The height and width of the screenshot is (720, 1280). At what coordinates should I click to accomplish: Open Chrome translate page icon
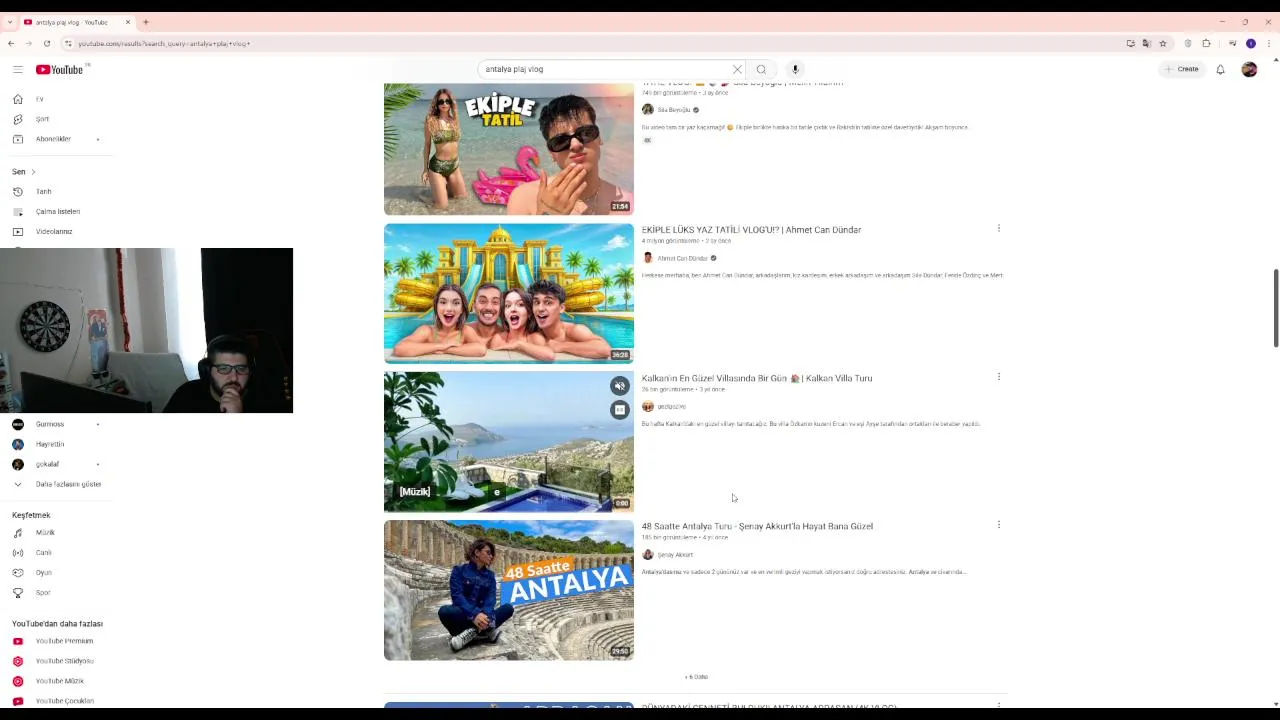1146,43
